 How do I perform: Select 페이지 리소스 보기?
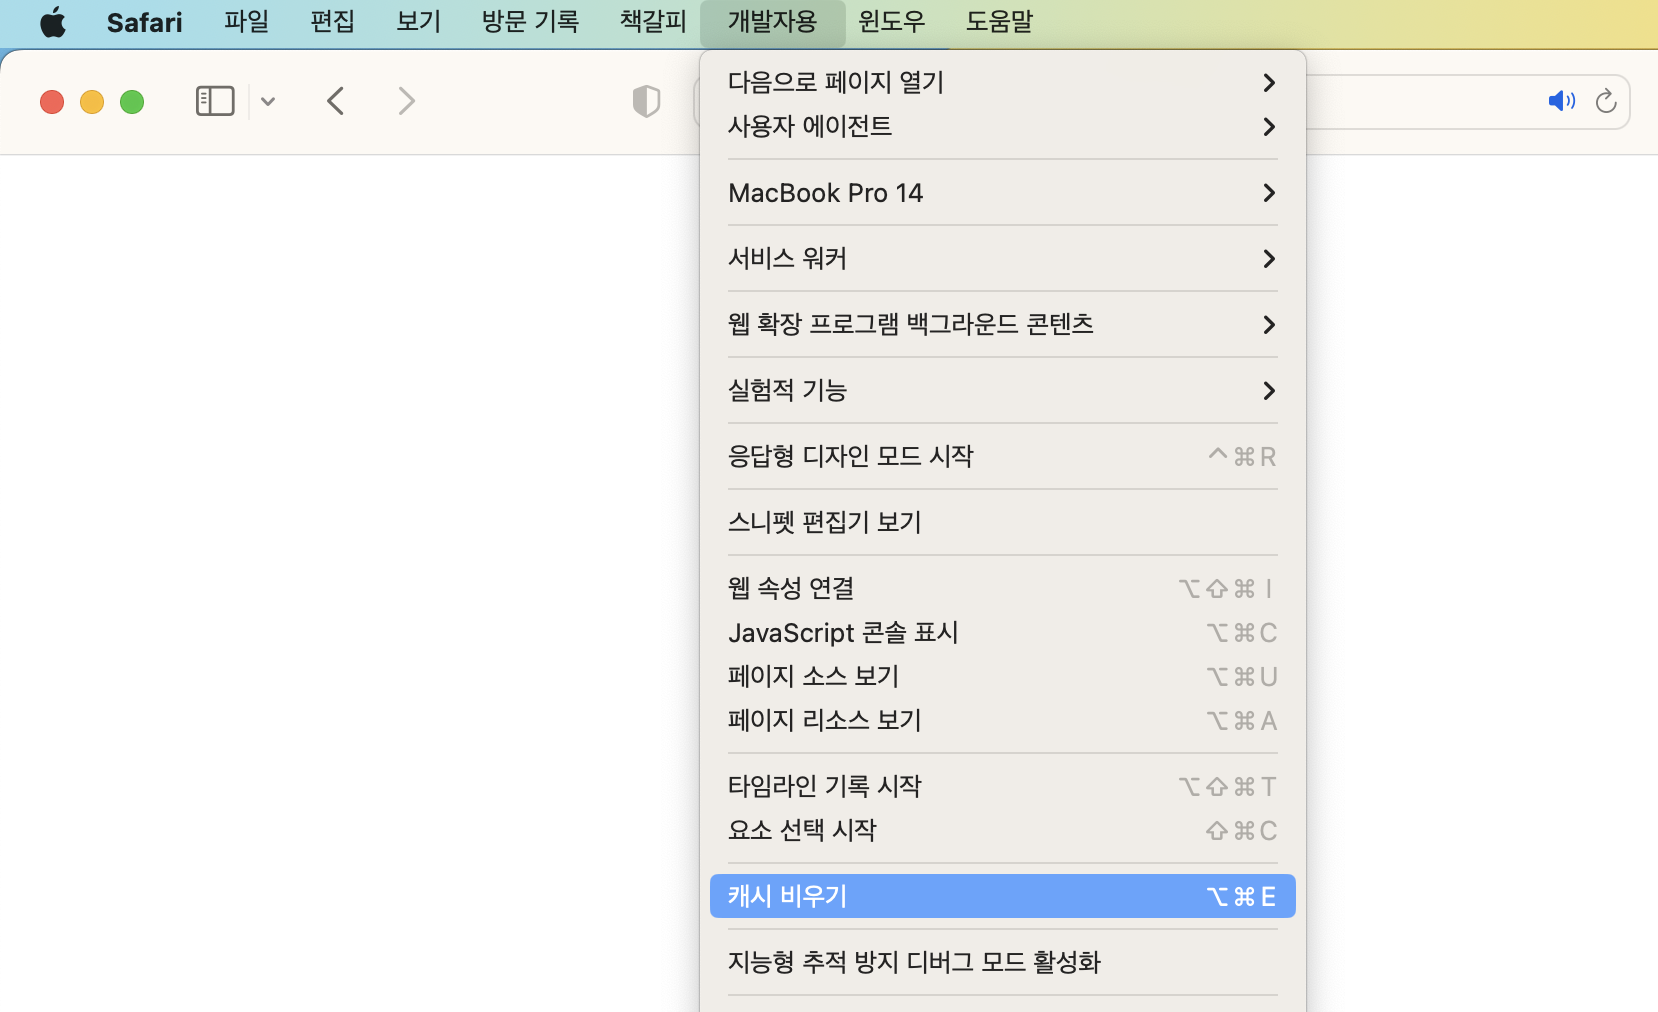click(1002, 720)
